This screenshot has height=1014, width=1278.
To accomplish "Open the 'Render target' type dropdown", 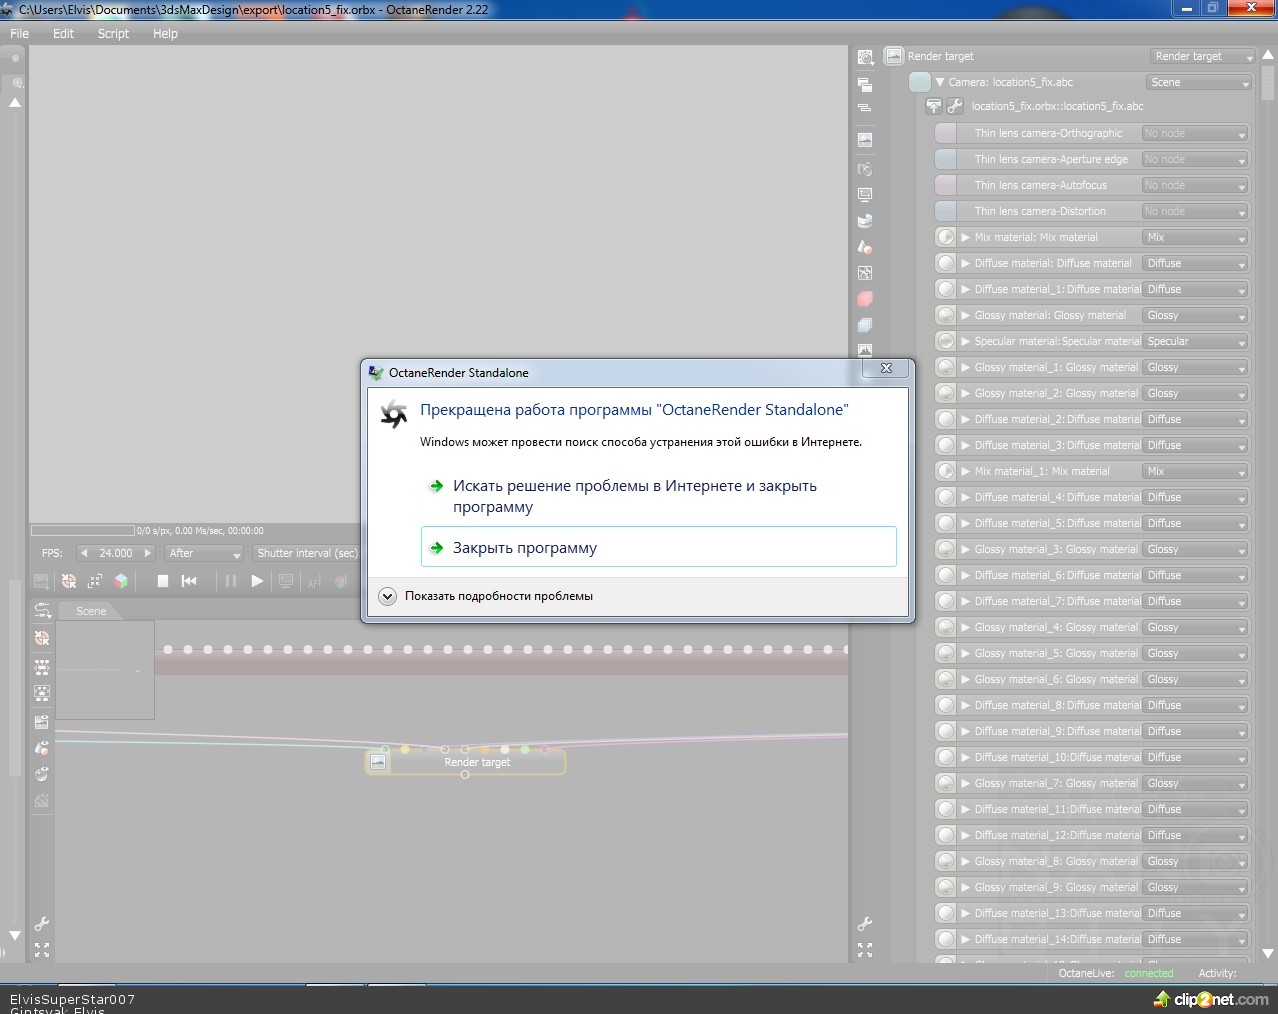I will tap(1202, 56).
